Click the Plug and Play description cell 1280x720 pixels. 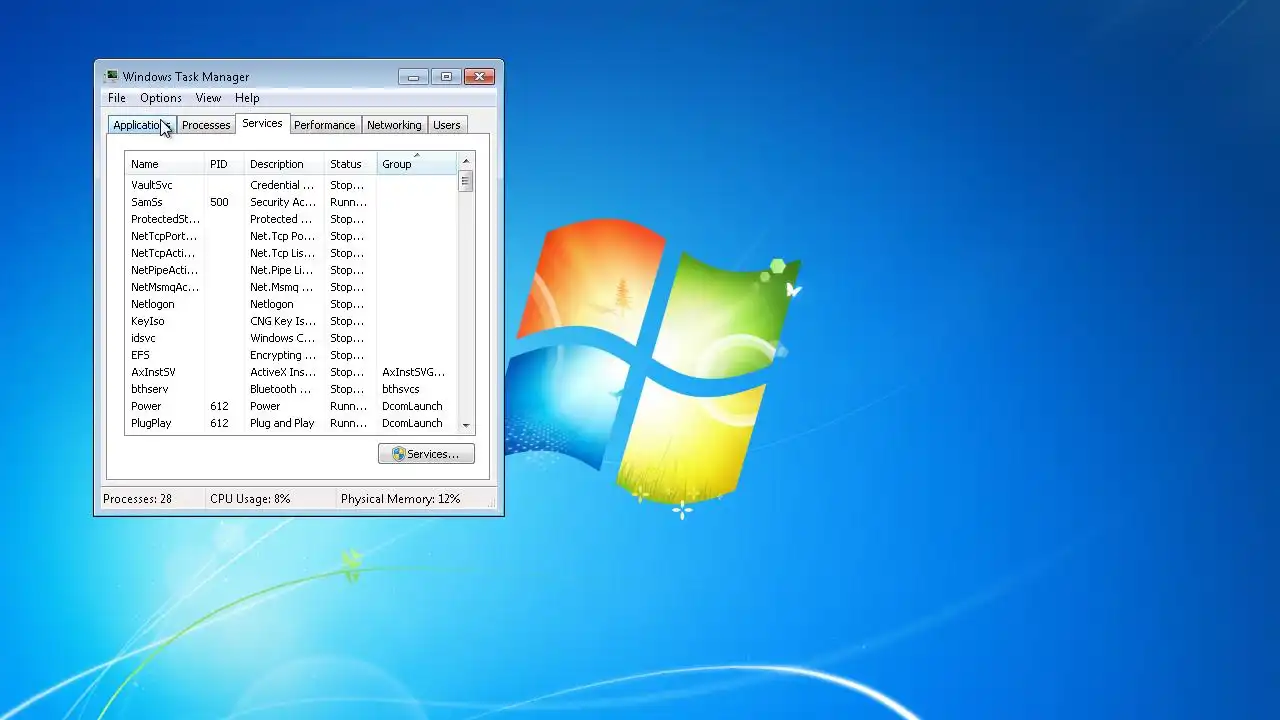coord(282,423)
